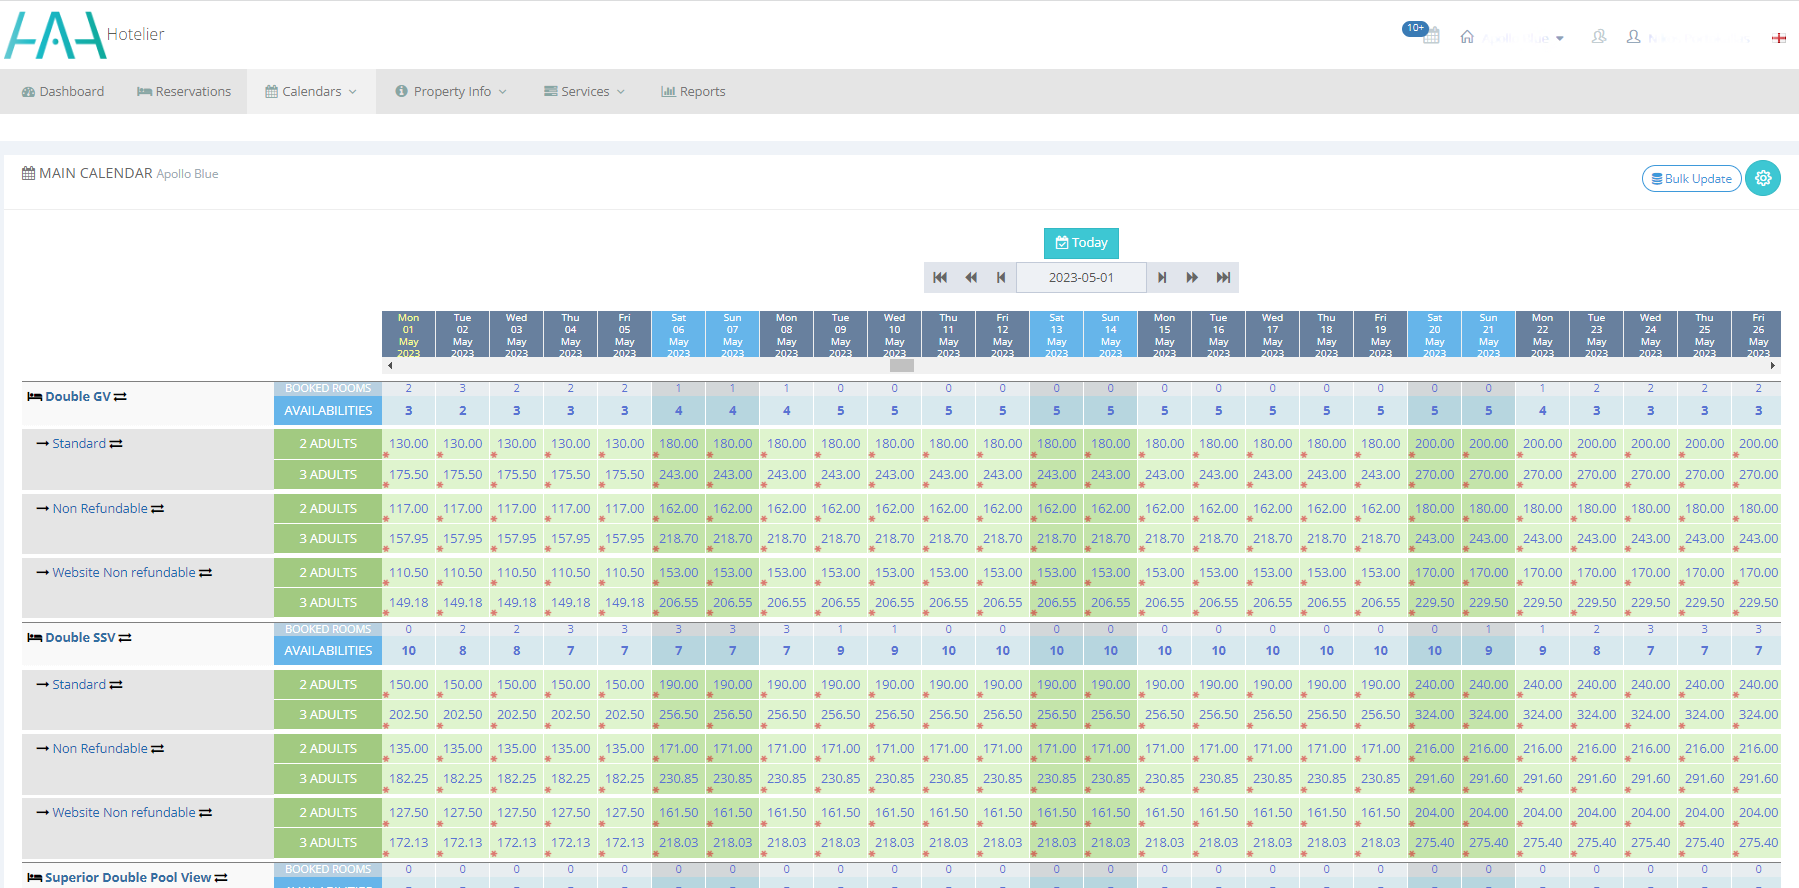Click swap icon beside Double SSV Non Refundable
The image size is (1799, 888).
point(157,749)
